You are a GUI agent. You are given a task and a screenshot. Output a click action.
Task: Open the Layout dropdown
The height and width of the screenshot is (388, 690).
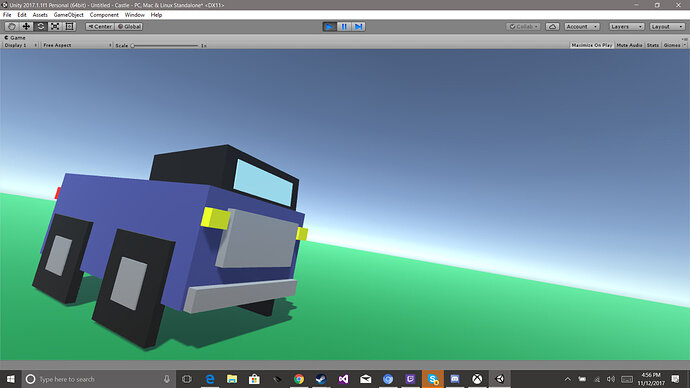click(x=667, y=27)
